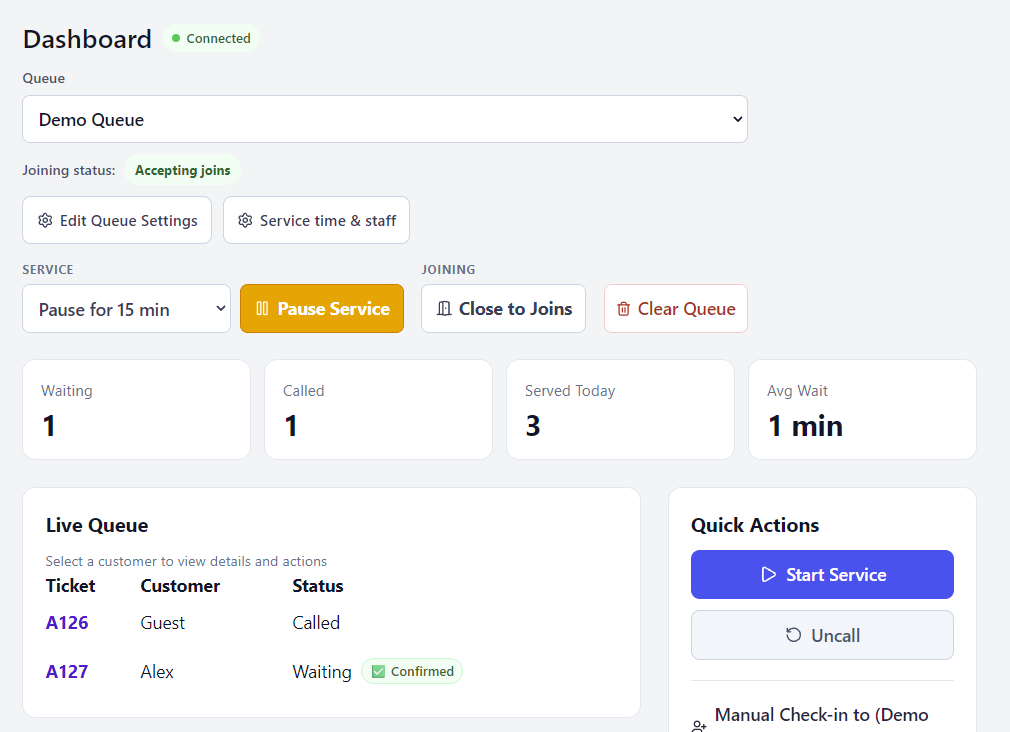Click the Connected indicator badge
The image size is (1010, 732).
[x=211, y=38]
